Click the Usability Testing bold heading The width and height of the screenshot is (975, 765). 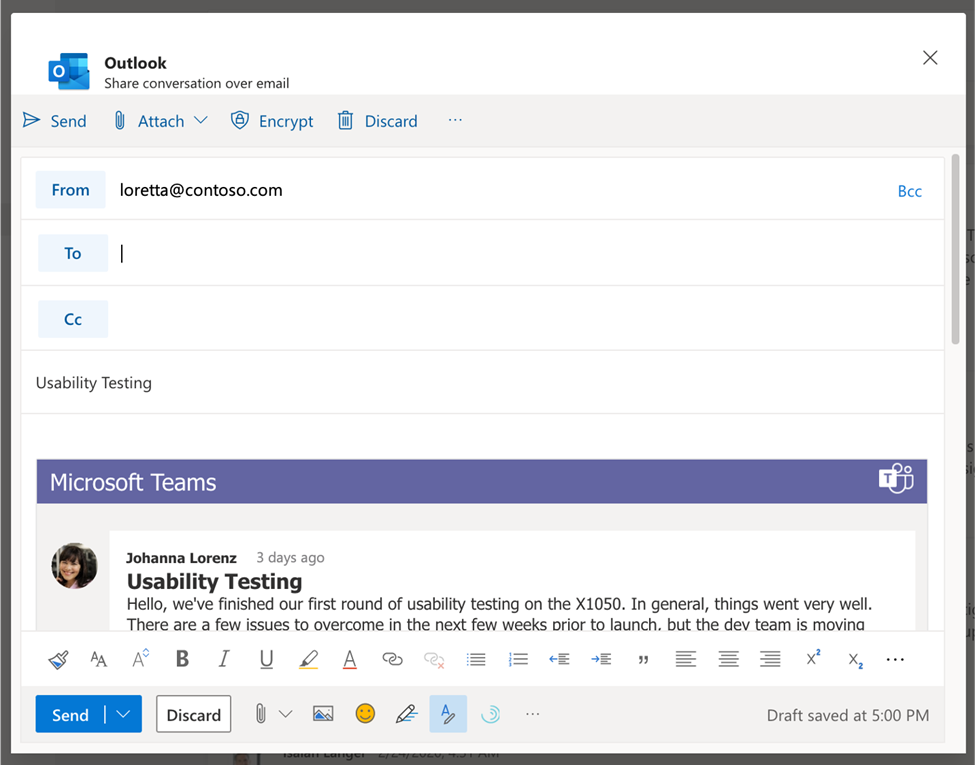(x=214, y=582)
